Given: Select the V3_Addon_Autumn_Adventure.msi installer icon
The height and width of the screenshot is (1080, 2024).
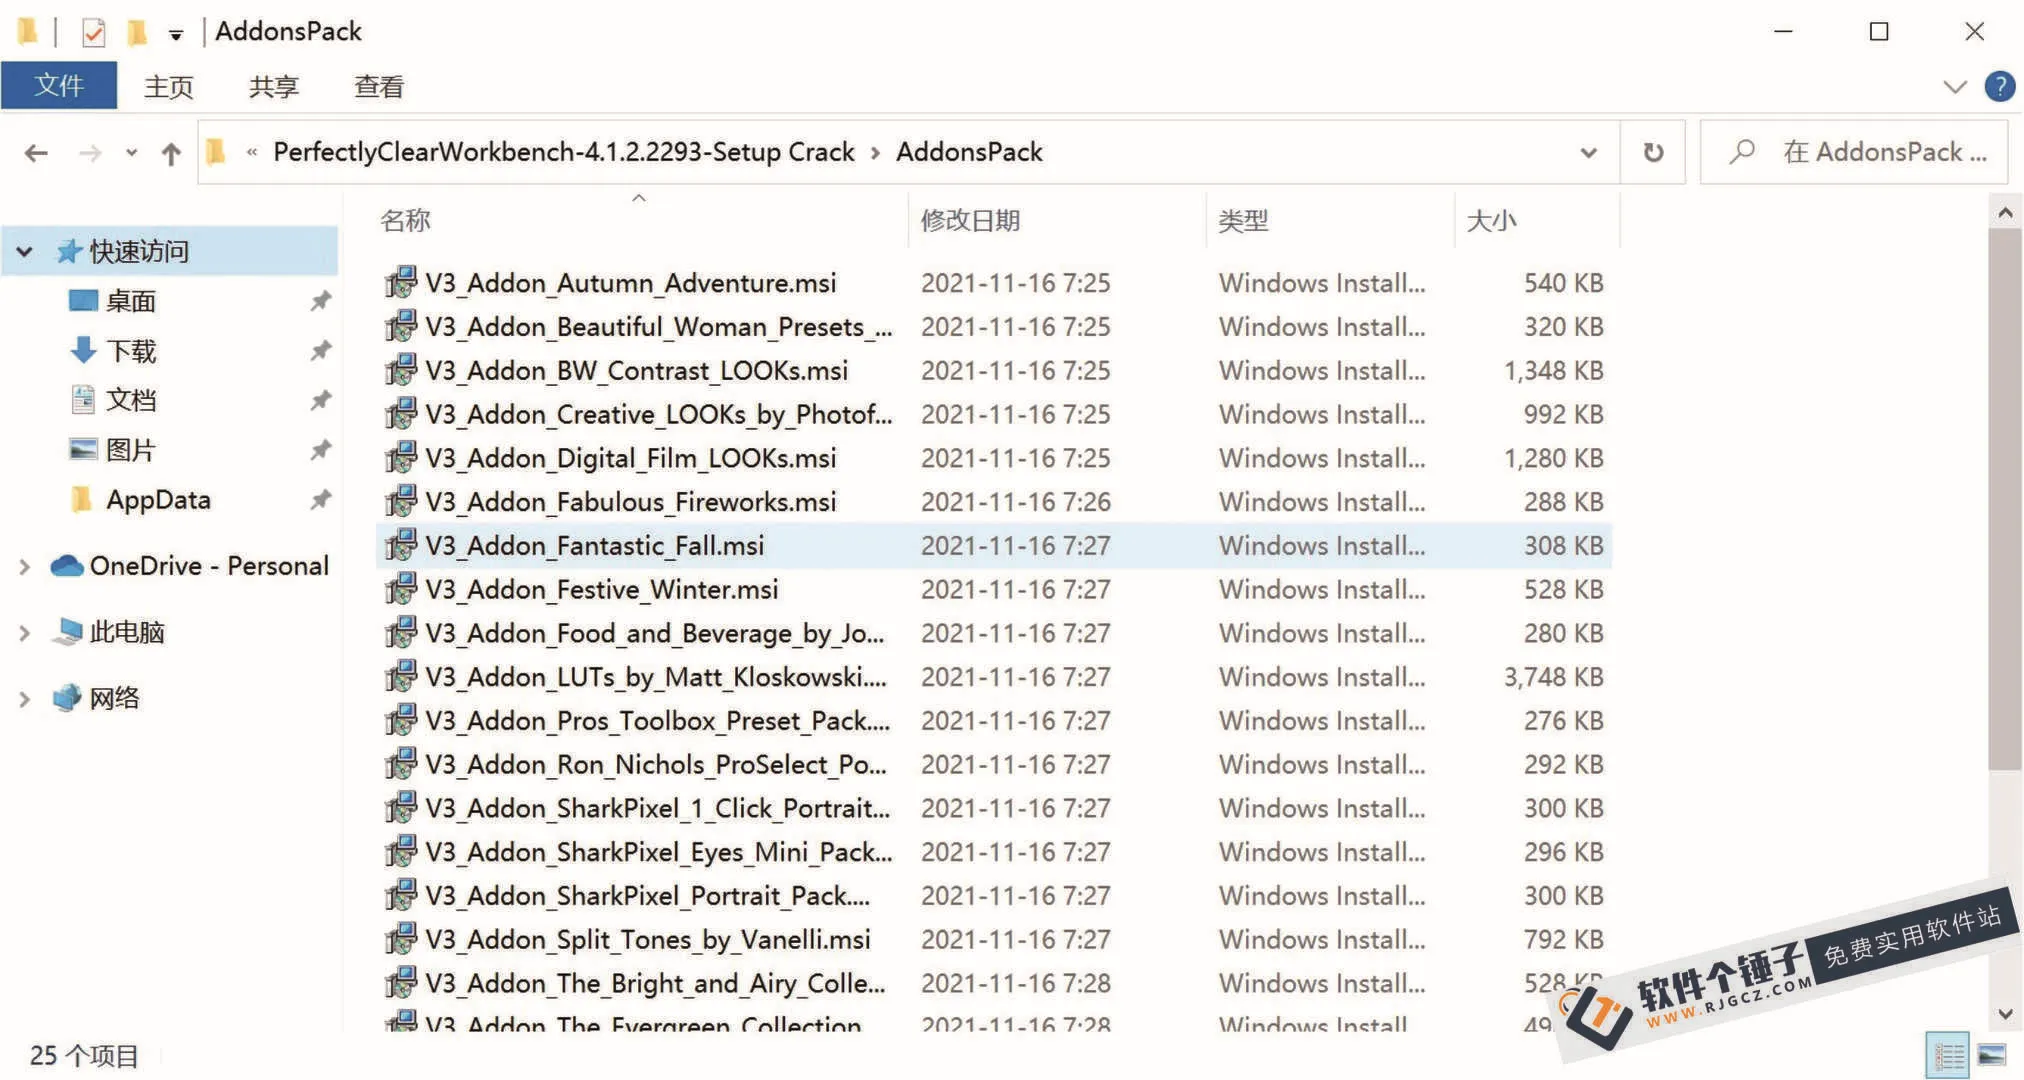Looking at the screenshot, I should (401, 282).
